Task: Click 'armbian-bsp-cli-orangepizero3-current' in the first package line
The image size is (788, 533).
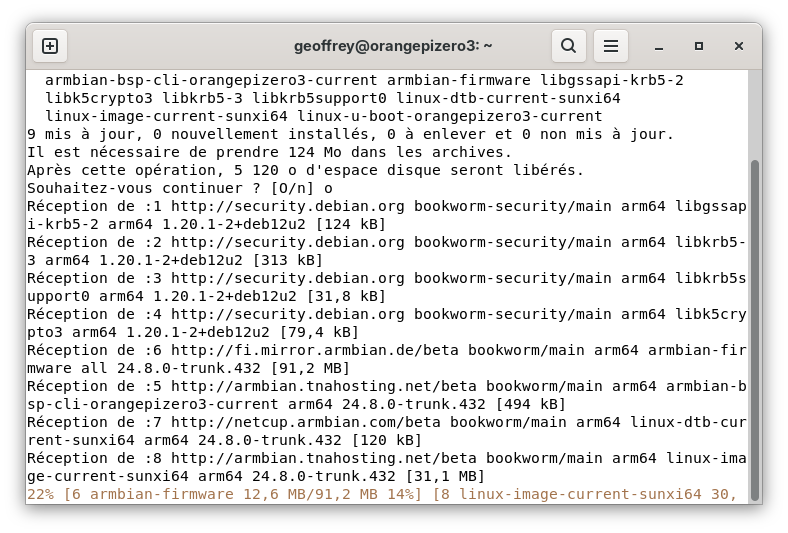Action: pos(211,80)
